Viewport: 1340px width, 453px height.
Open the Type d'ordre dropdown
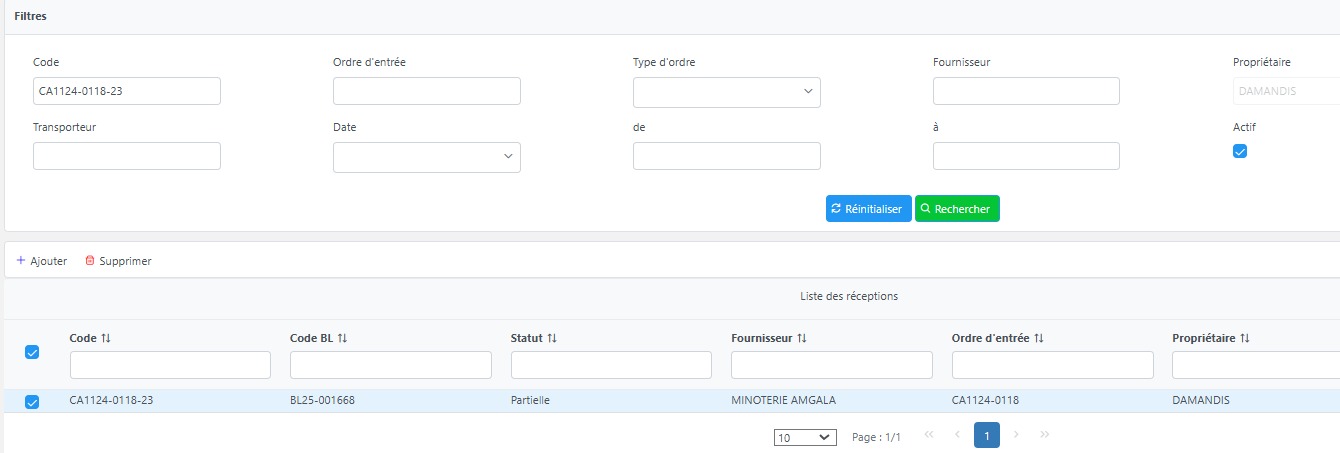coord(727,92)
